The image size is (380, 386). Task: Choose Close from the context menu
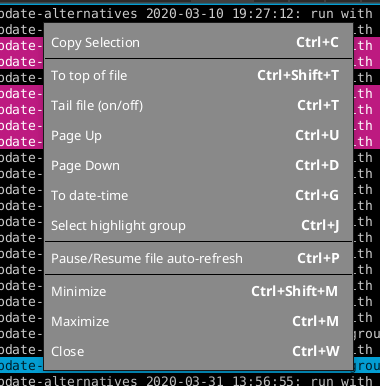click(198, 352)
